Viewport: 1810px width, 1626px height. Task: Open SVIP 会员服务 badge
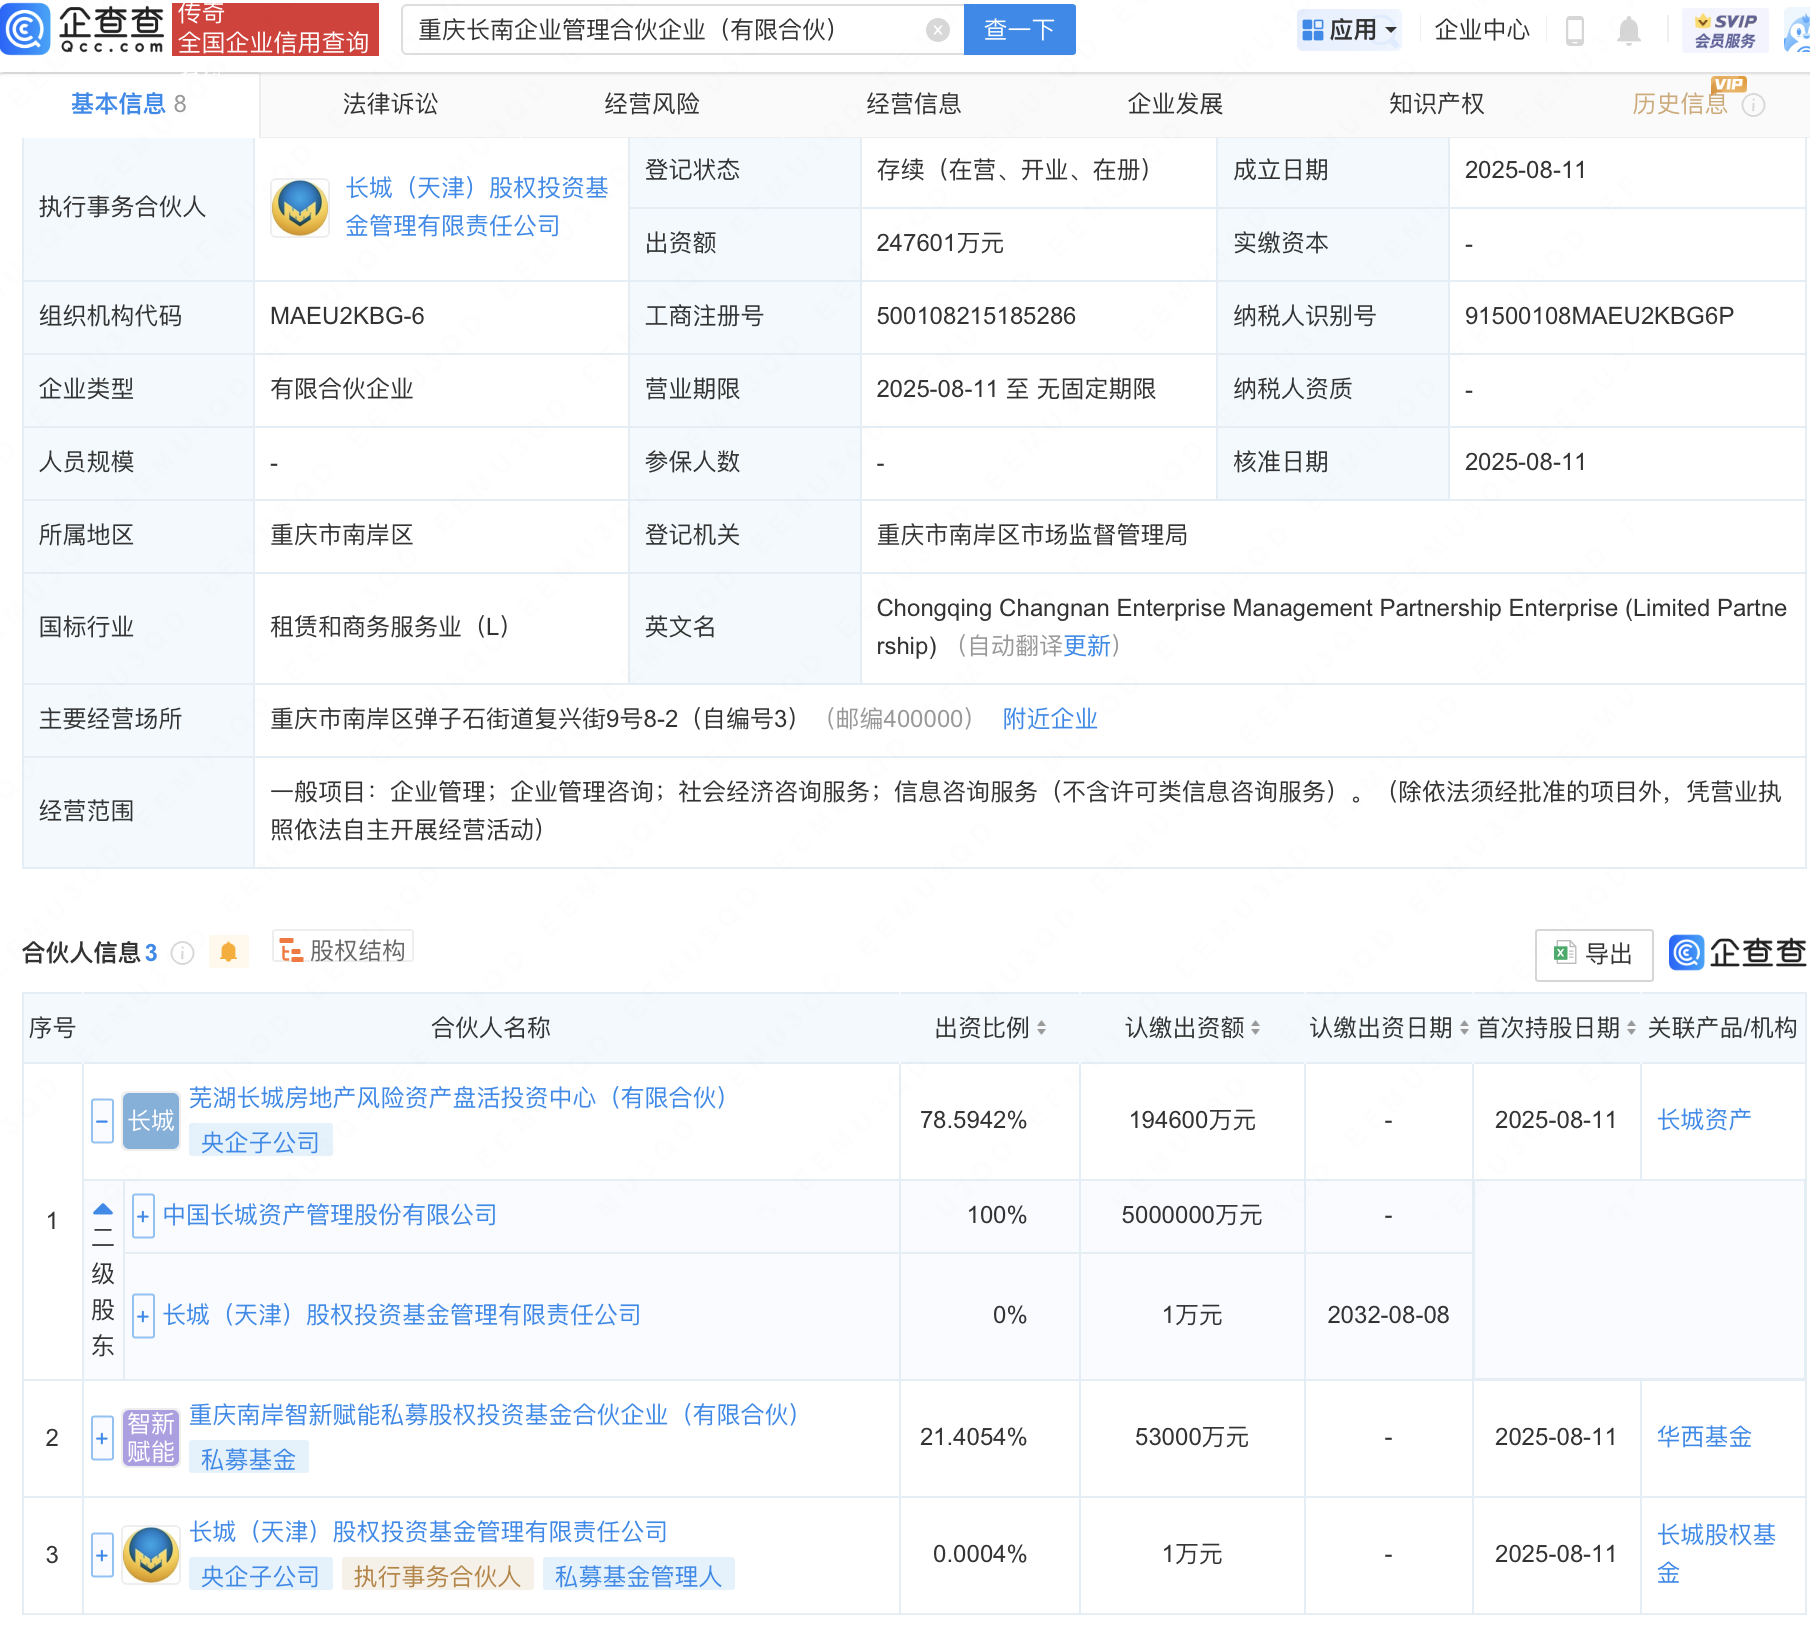(x=1725, y=30)
